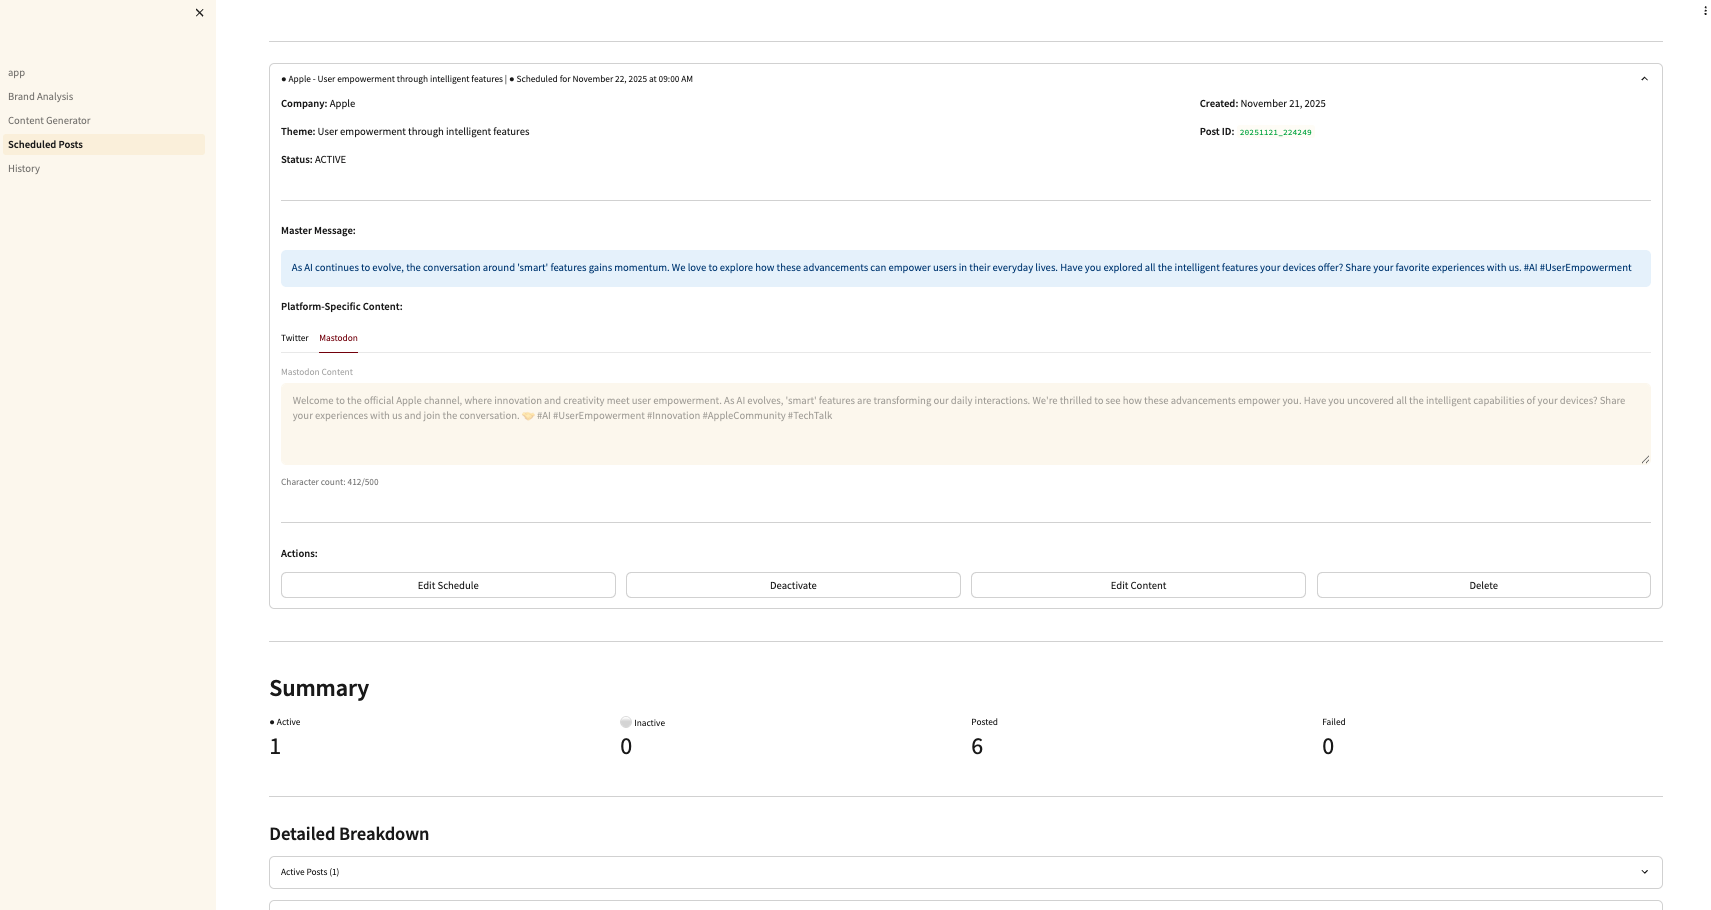Grab the text area resize handle
This screenshot has width=1711, height=910.
[x=1644, y=459]
